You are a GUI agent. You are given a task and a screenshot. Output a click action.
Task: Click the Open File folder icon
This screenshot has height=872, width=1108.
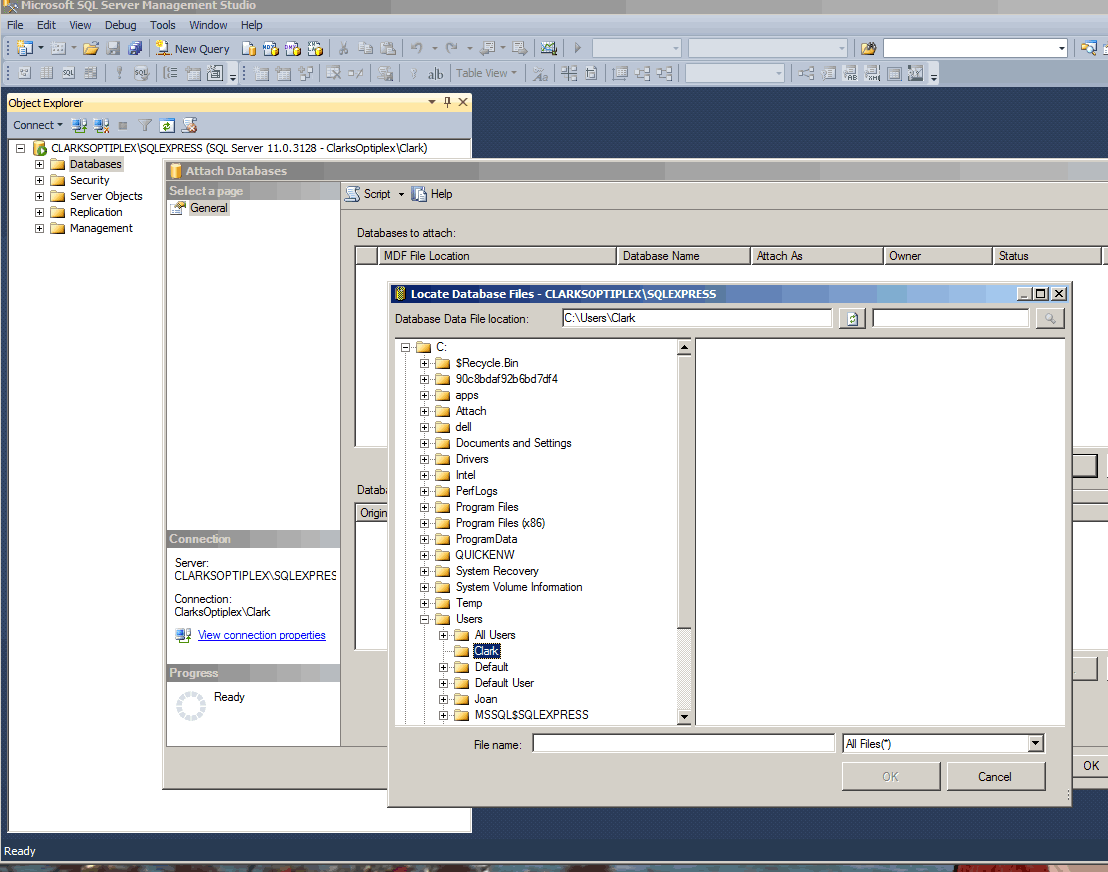(x=91, y=48)
